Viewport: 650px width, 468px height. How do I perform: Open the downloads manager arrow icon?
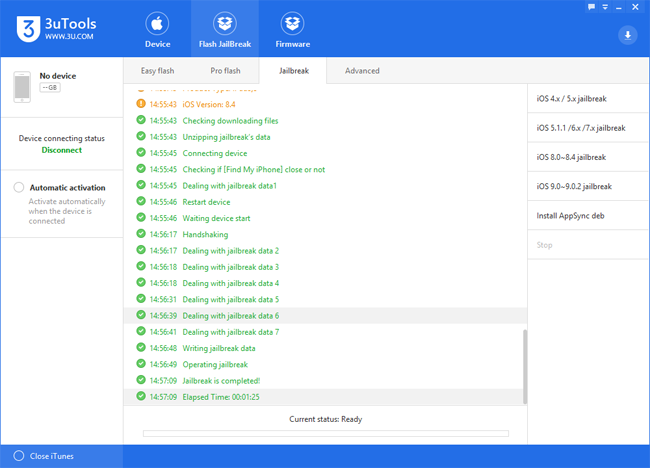pos(628,35)
